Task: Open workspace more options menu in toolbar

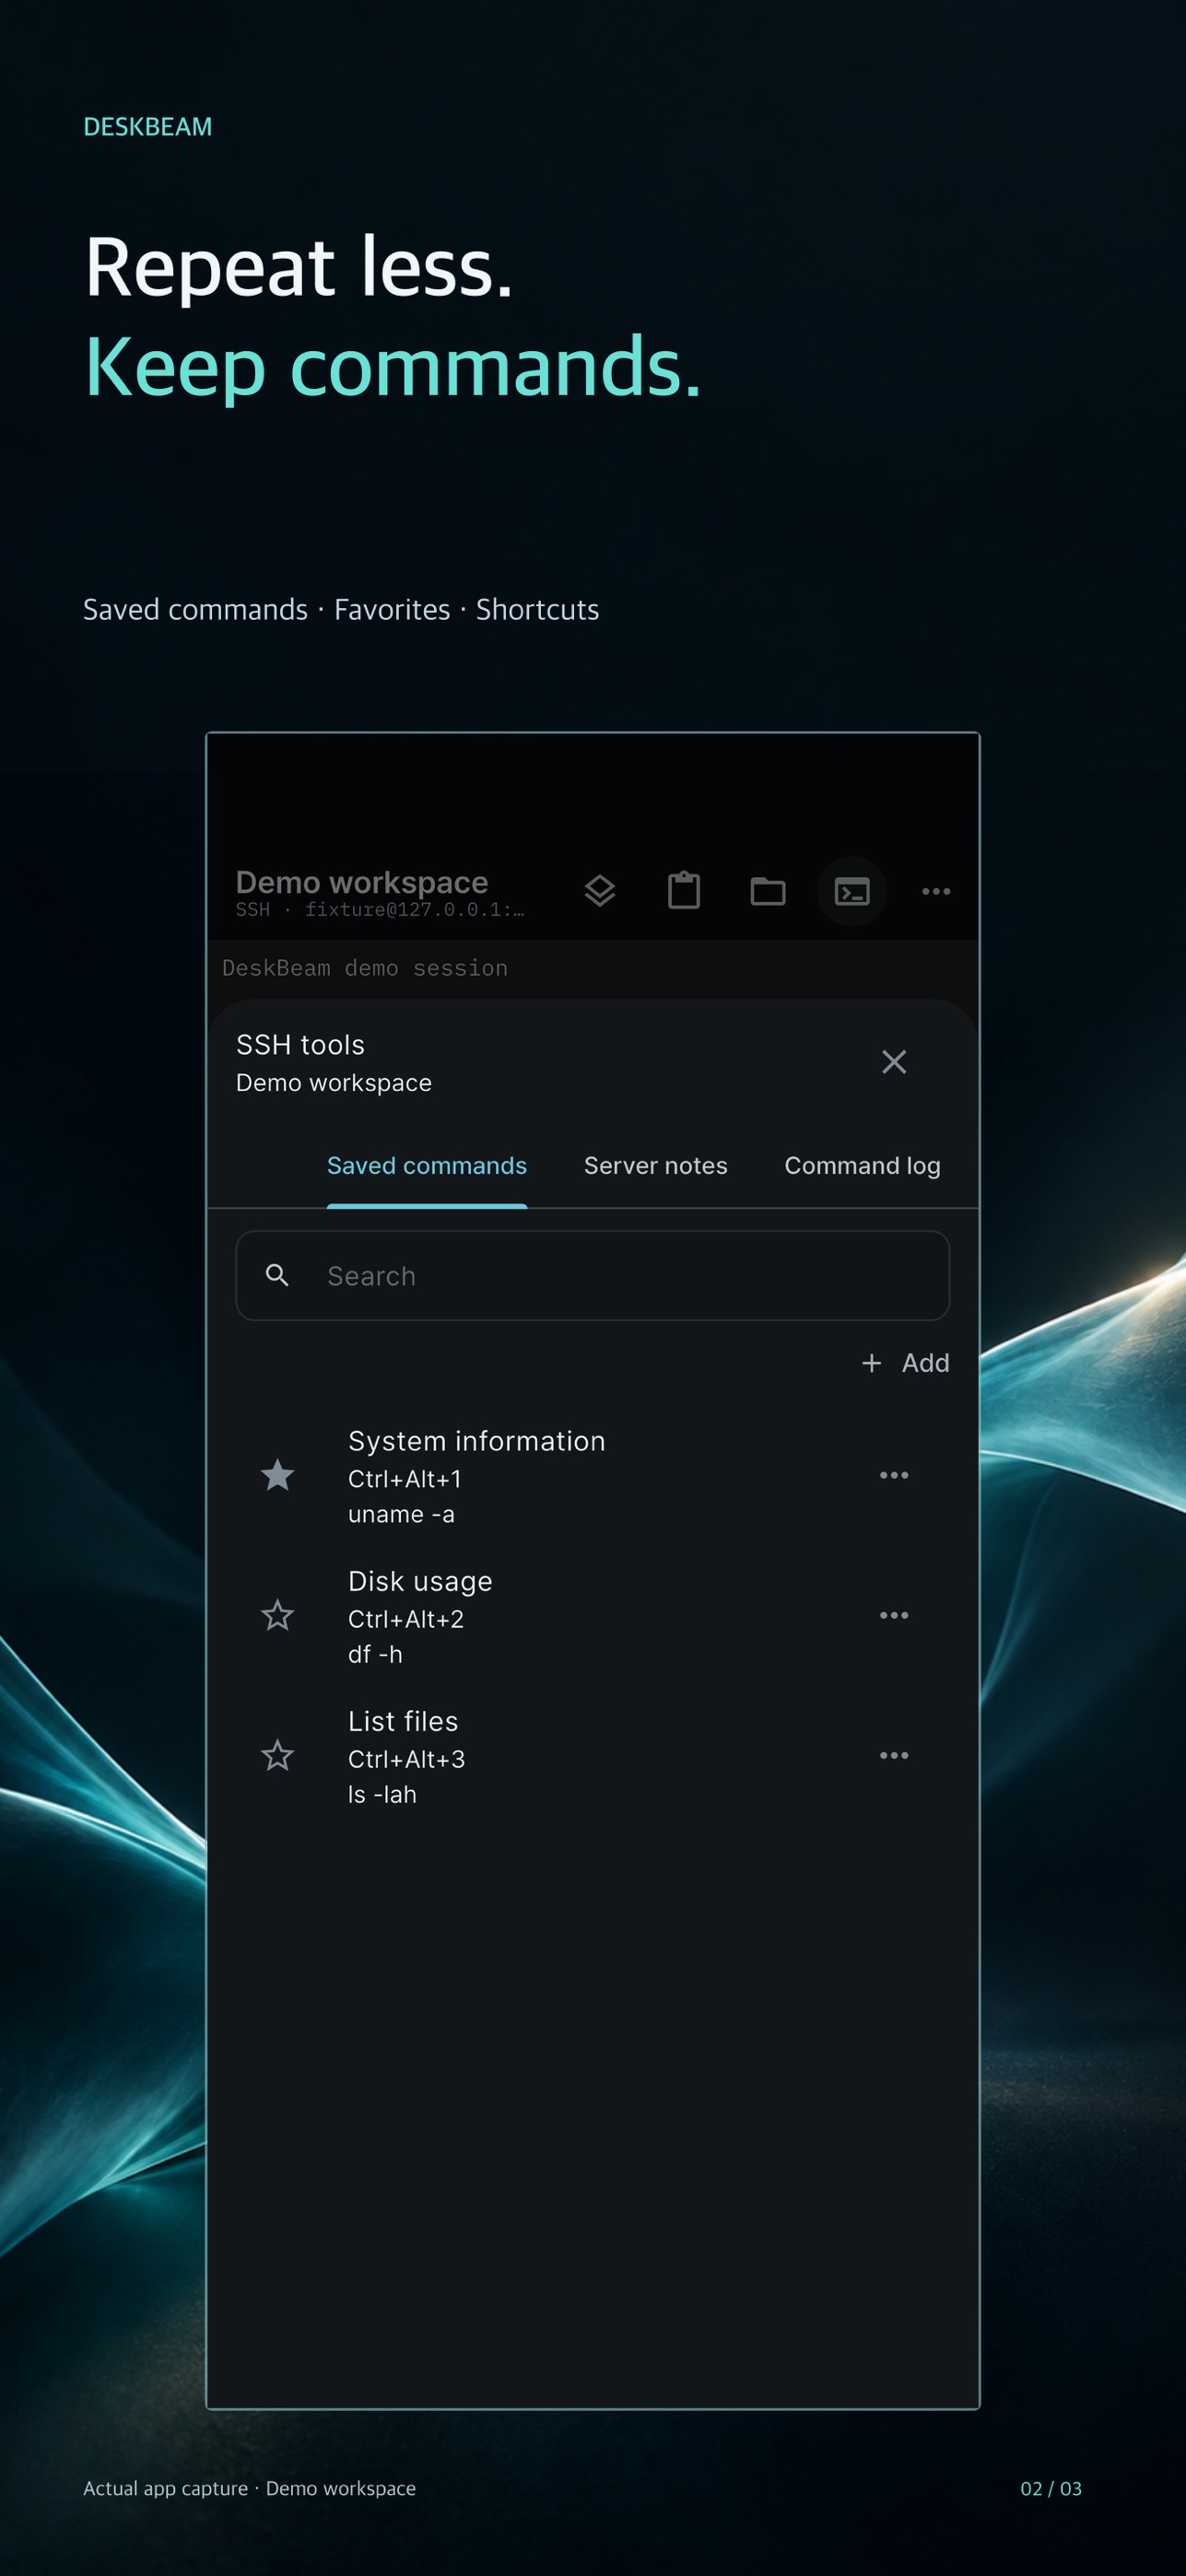Action: click(x=936, y=891)
